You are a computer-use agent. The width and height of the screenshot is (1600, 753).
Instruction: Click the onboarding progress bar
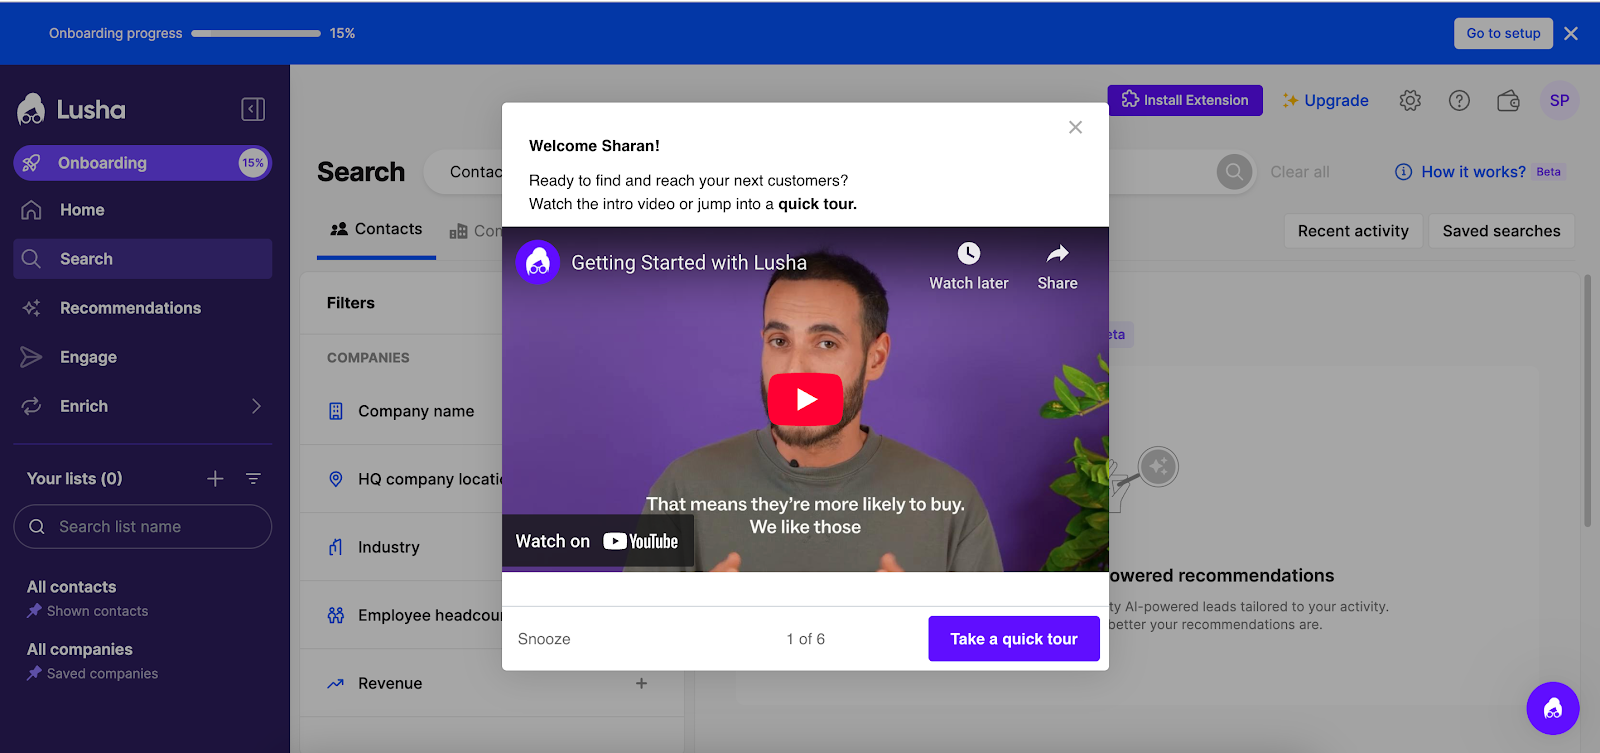(x=256, y=33)
